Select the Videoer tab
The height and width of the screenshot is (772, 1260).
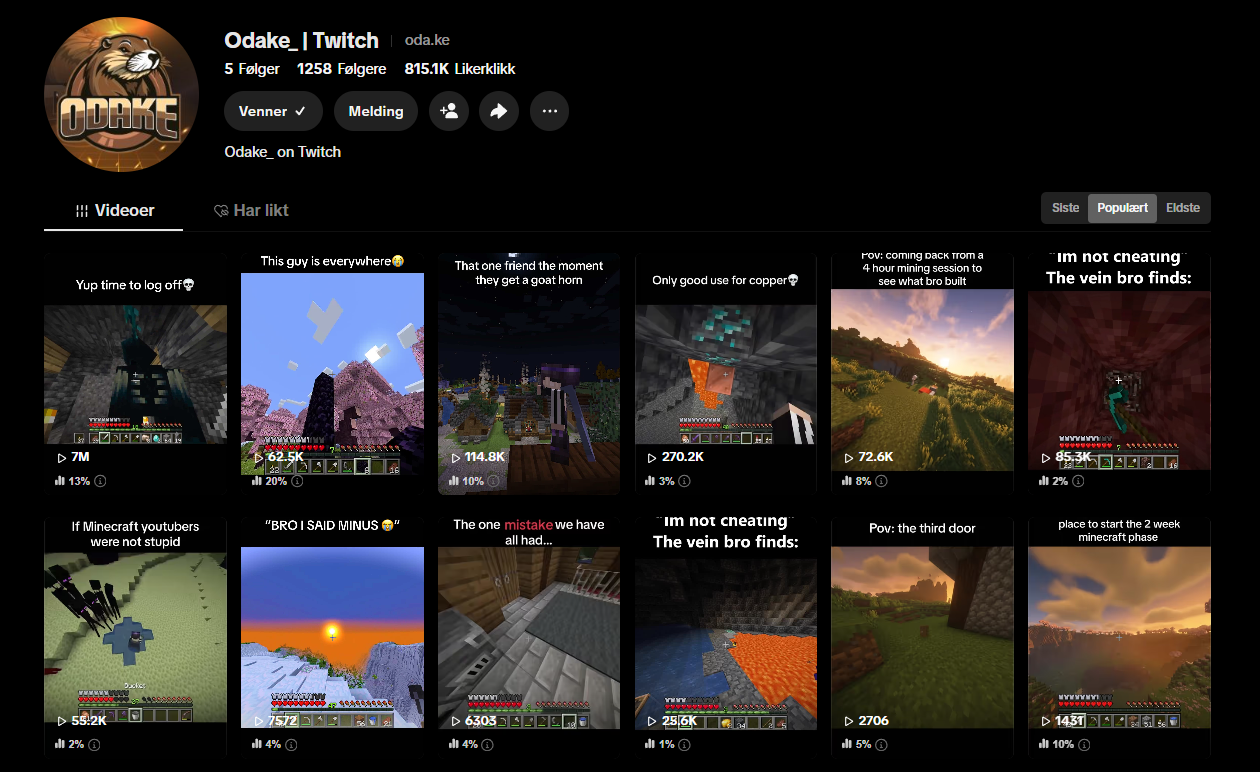click(114, 210)
